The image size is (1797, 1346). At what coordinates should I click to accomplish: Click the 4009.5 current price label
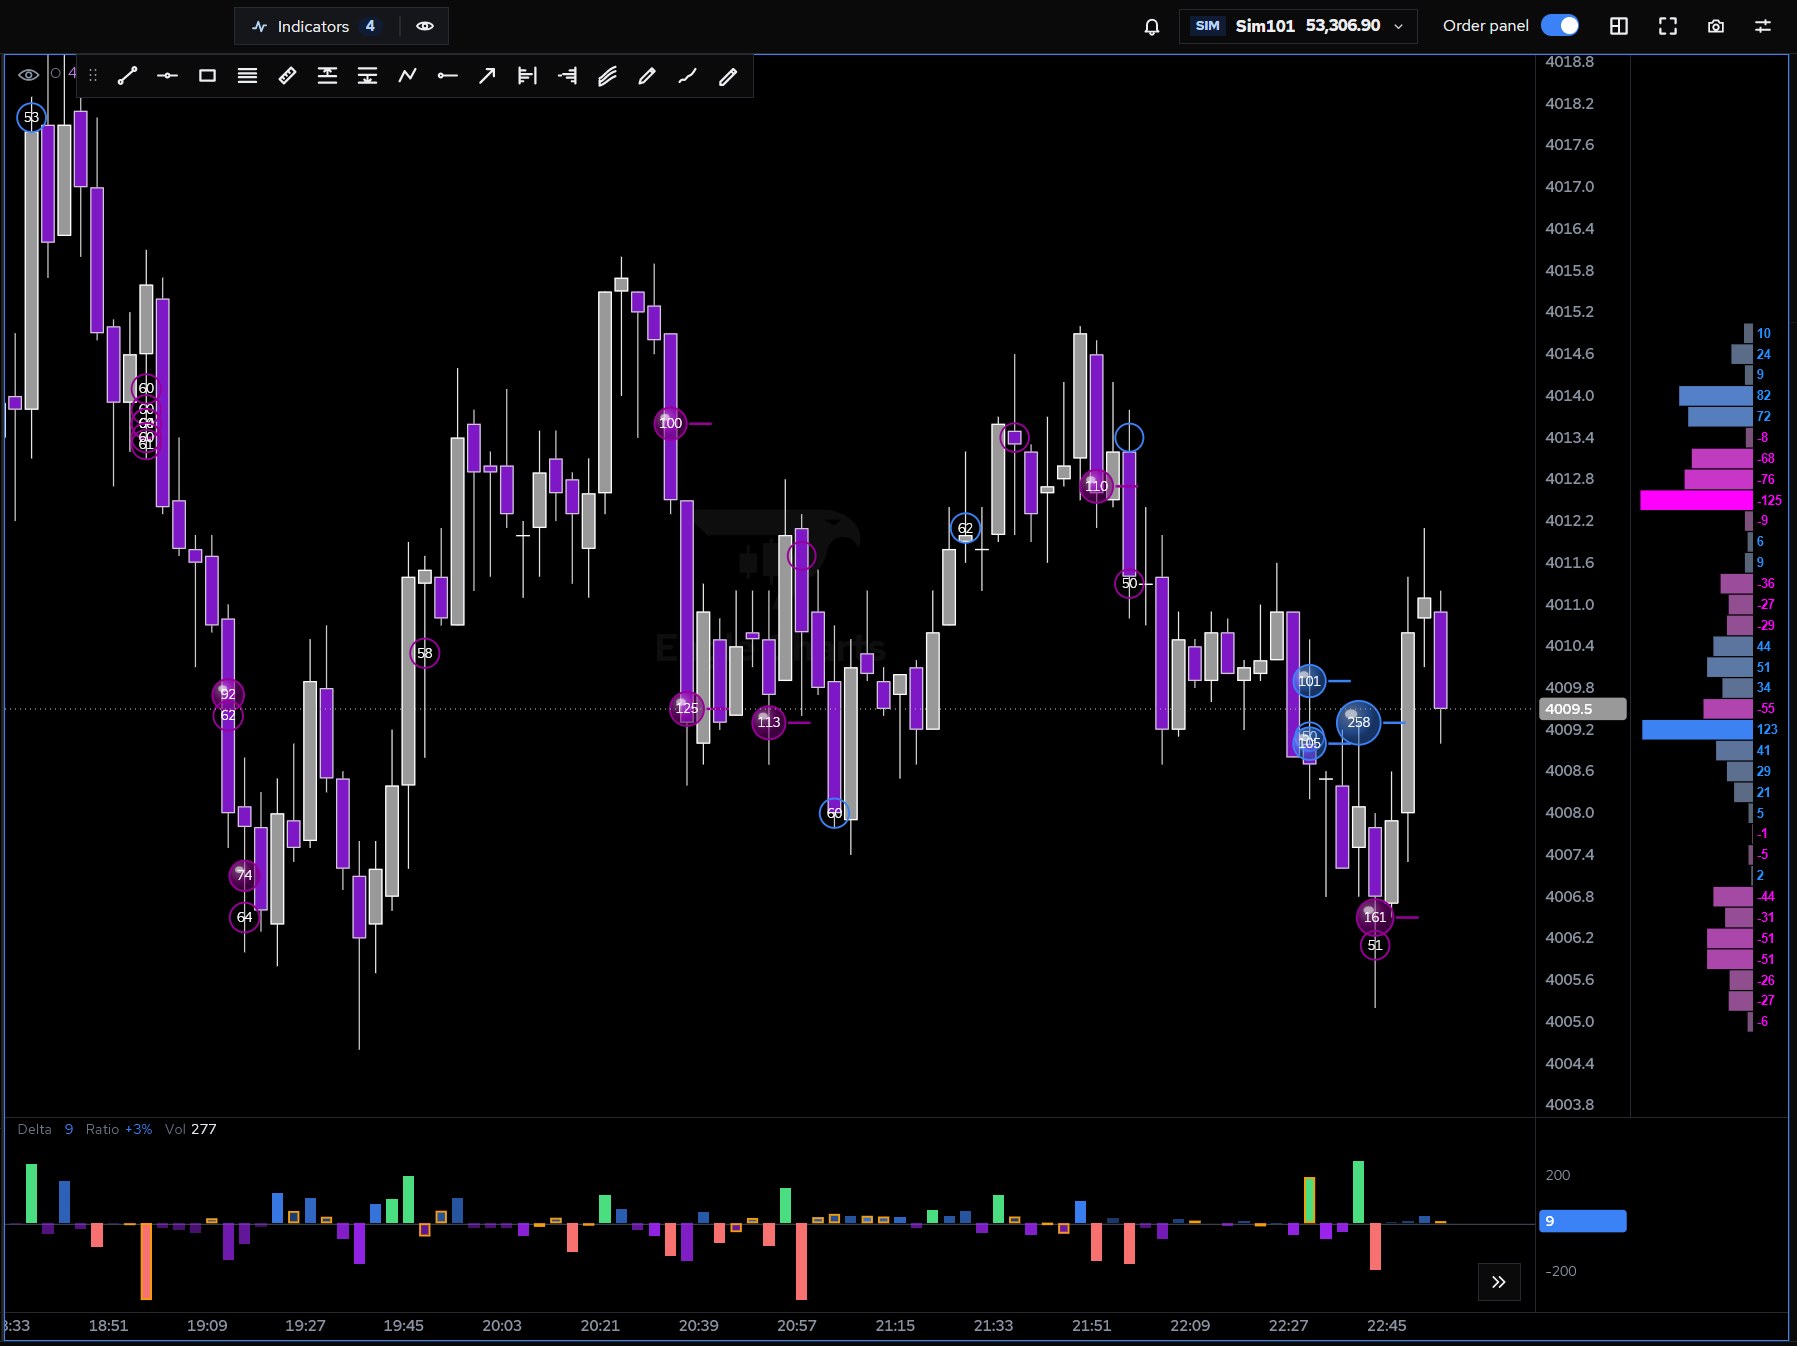[1582, 709]
